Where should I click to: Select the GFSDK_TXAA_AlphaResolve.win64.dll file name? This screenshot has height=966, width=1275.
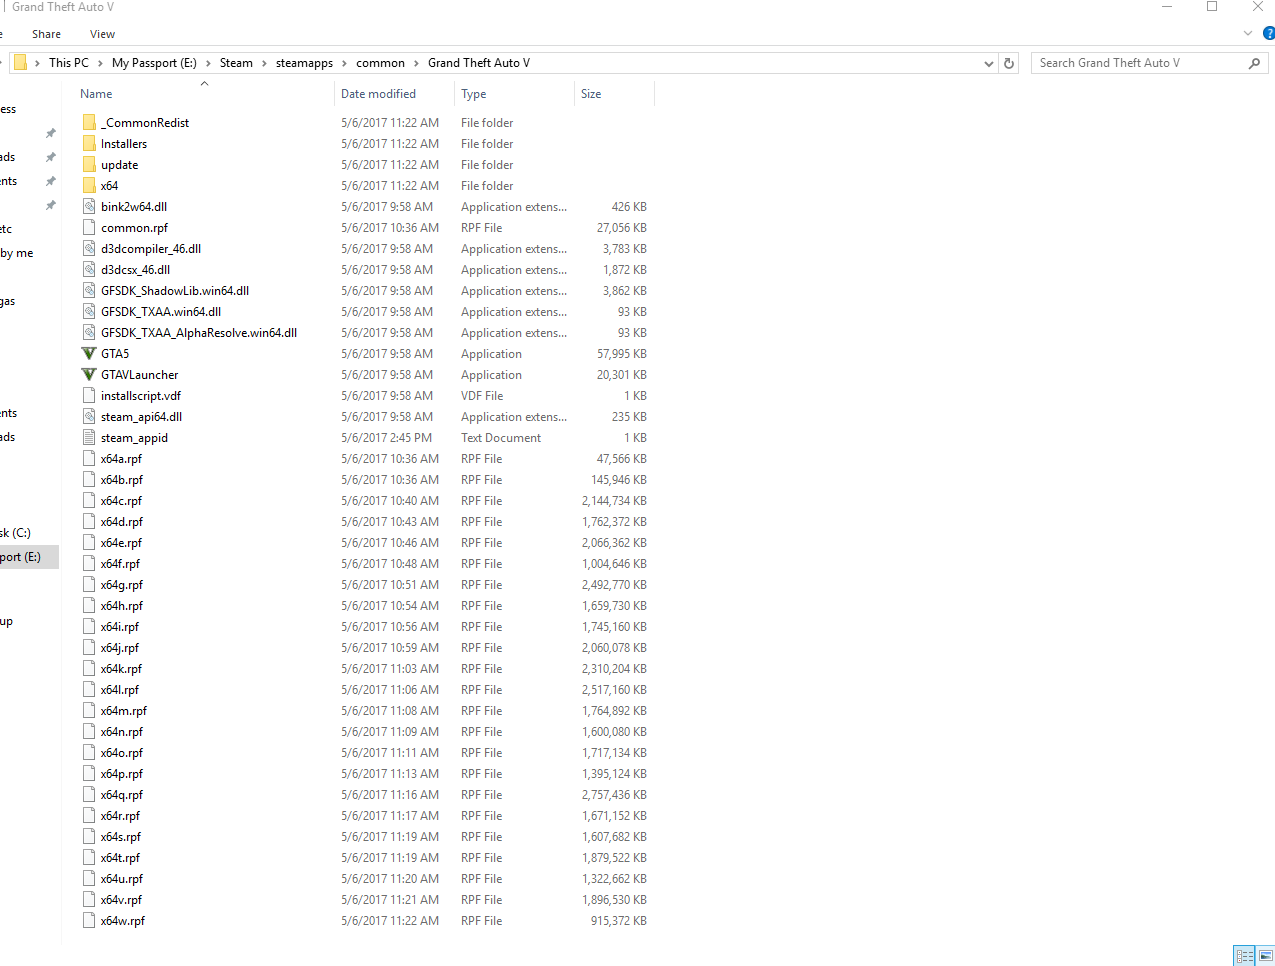pos(199,333)
